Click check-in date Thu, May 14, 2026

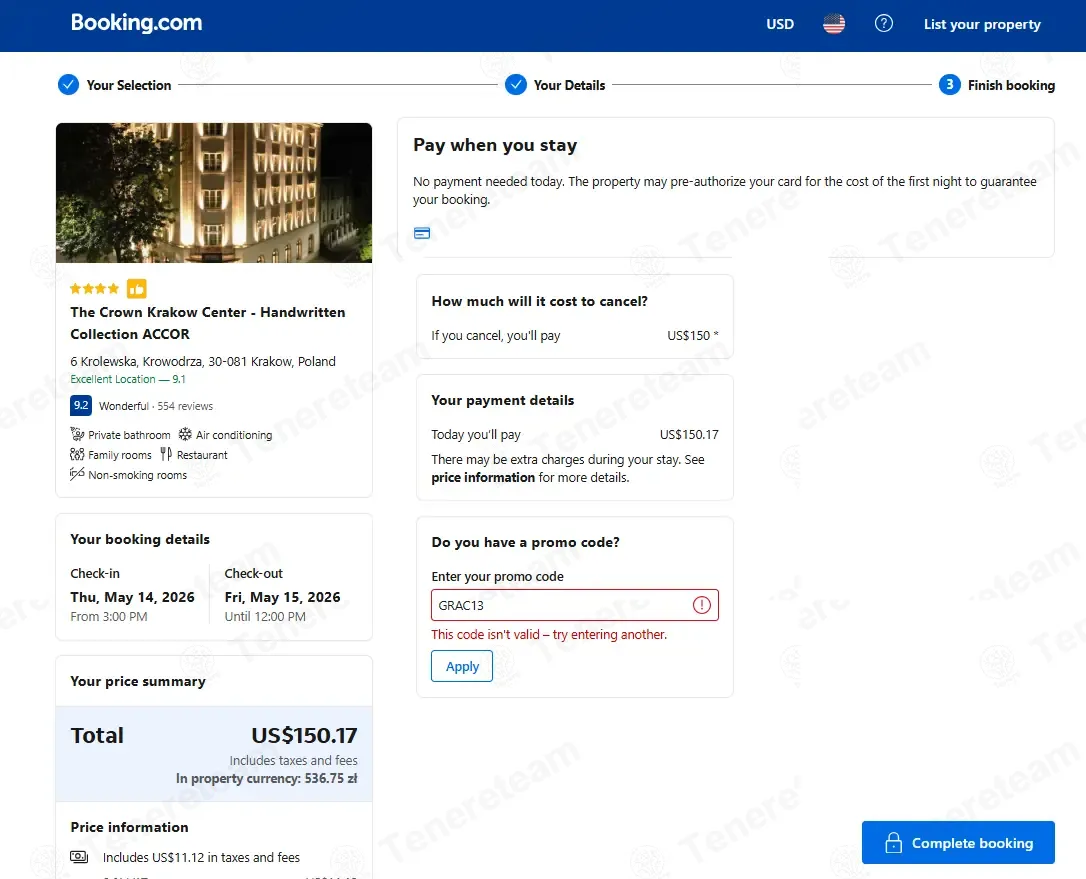tap(132, 597)
